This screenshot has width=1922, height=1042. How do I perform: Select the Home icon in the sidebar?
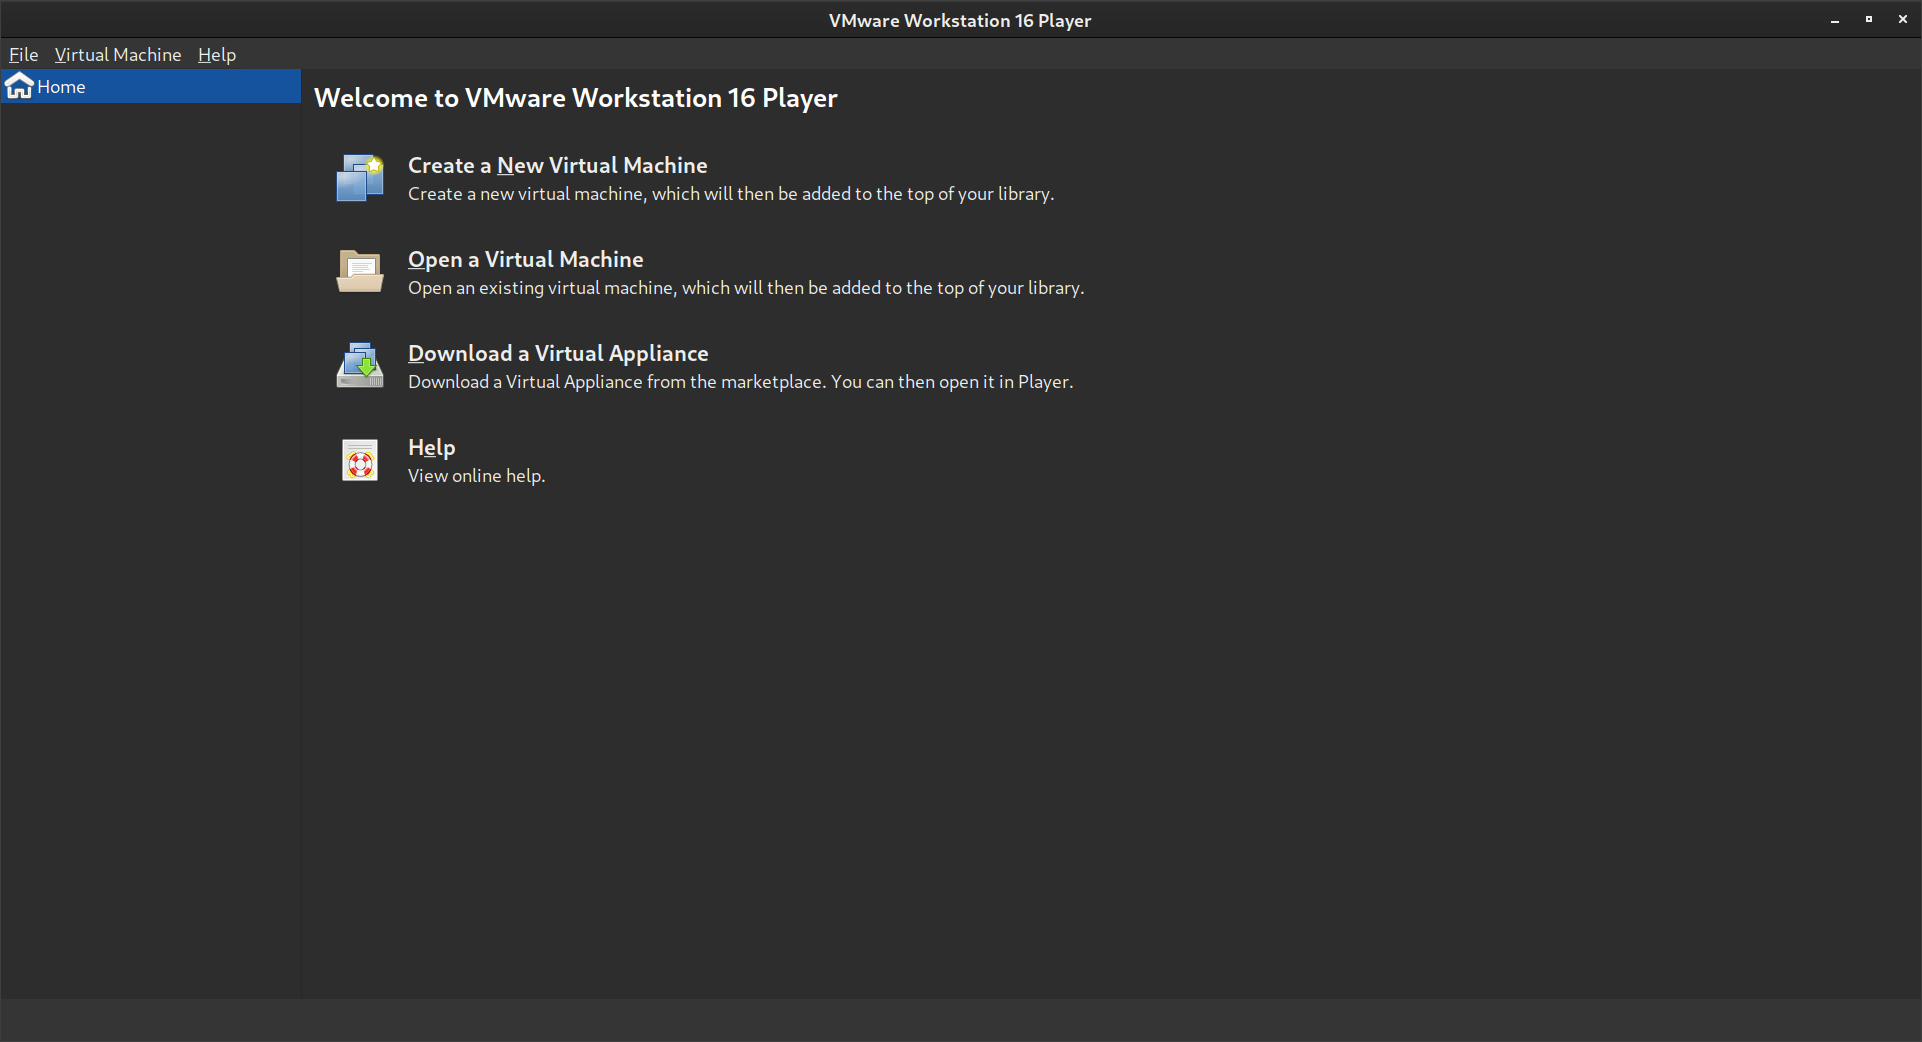(x=20, y=86)
